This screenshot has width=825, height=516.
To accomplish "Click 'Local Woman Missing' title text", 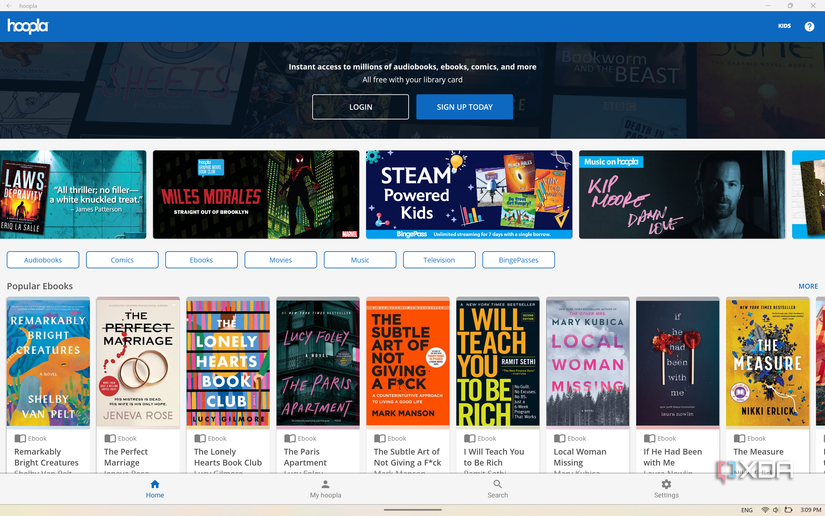I will (x=580, y=457).
